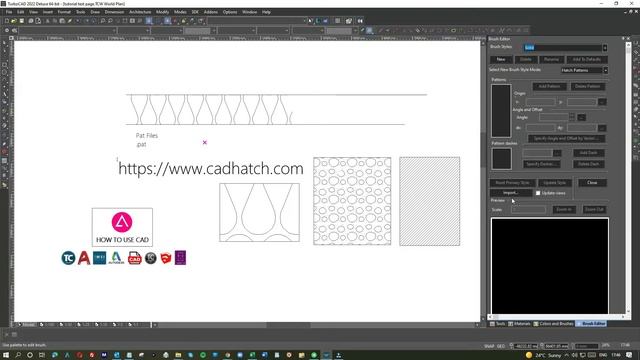Click the origin pick button beside y field
This screenshot has width=640, height=360.
pos(602,102)
